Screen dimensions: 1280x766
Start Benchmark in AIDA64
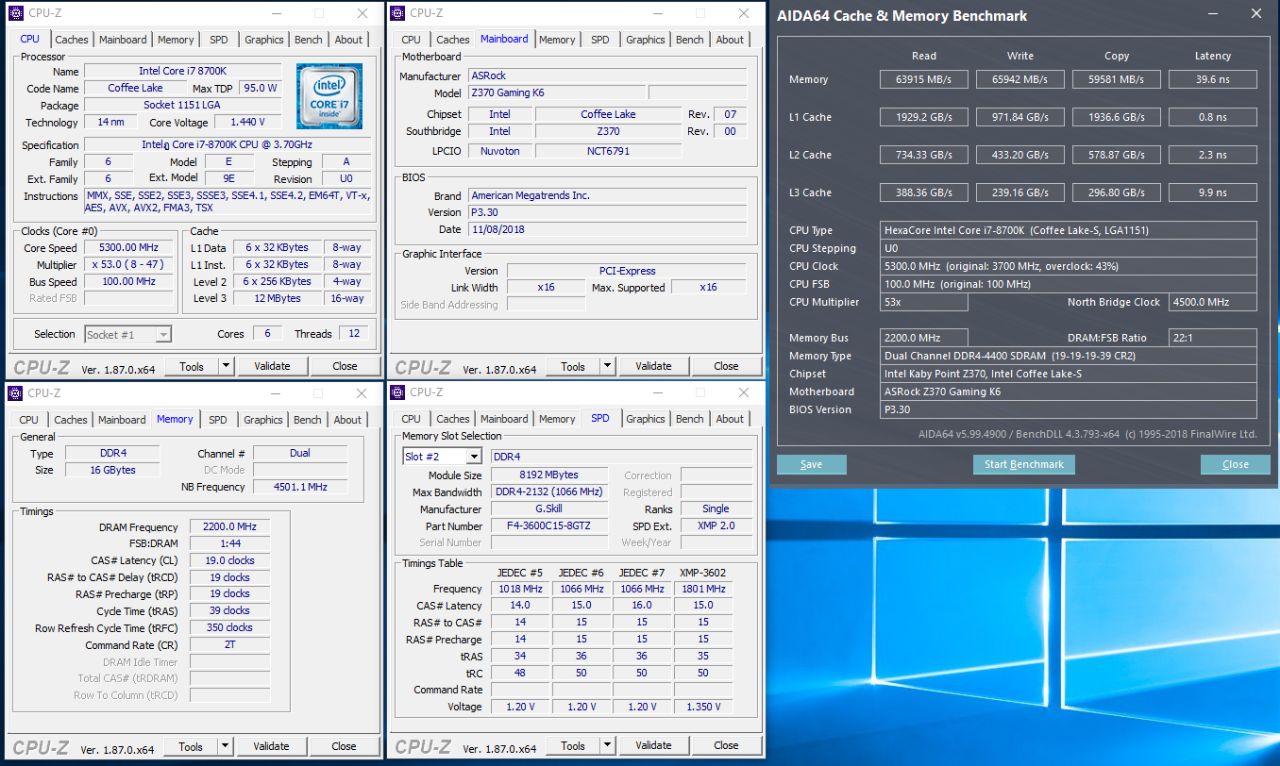pos(1024,464)
